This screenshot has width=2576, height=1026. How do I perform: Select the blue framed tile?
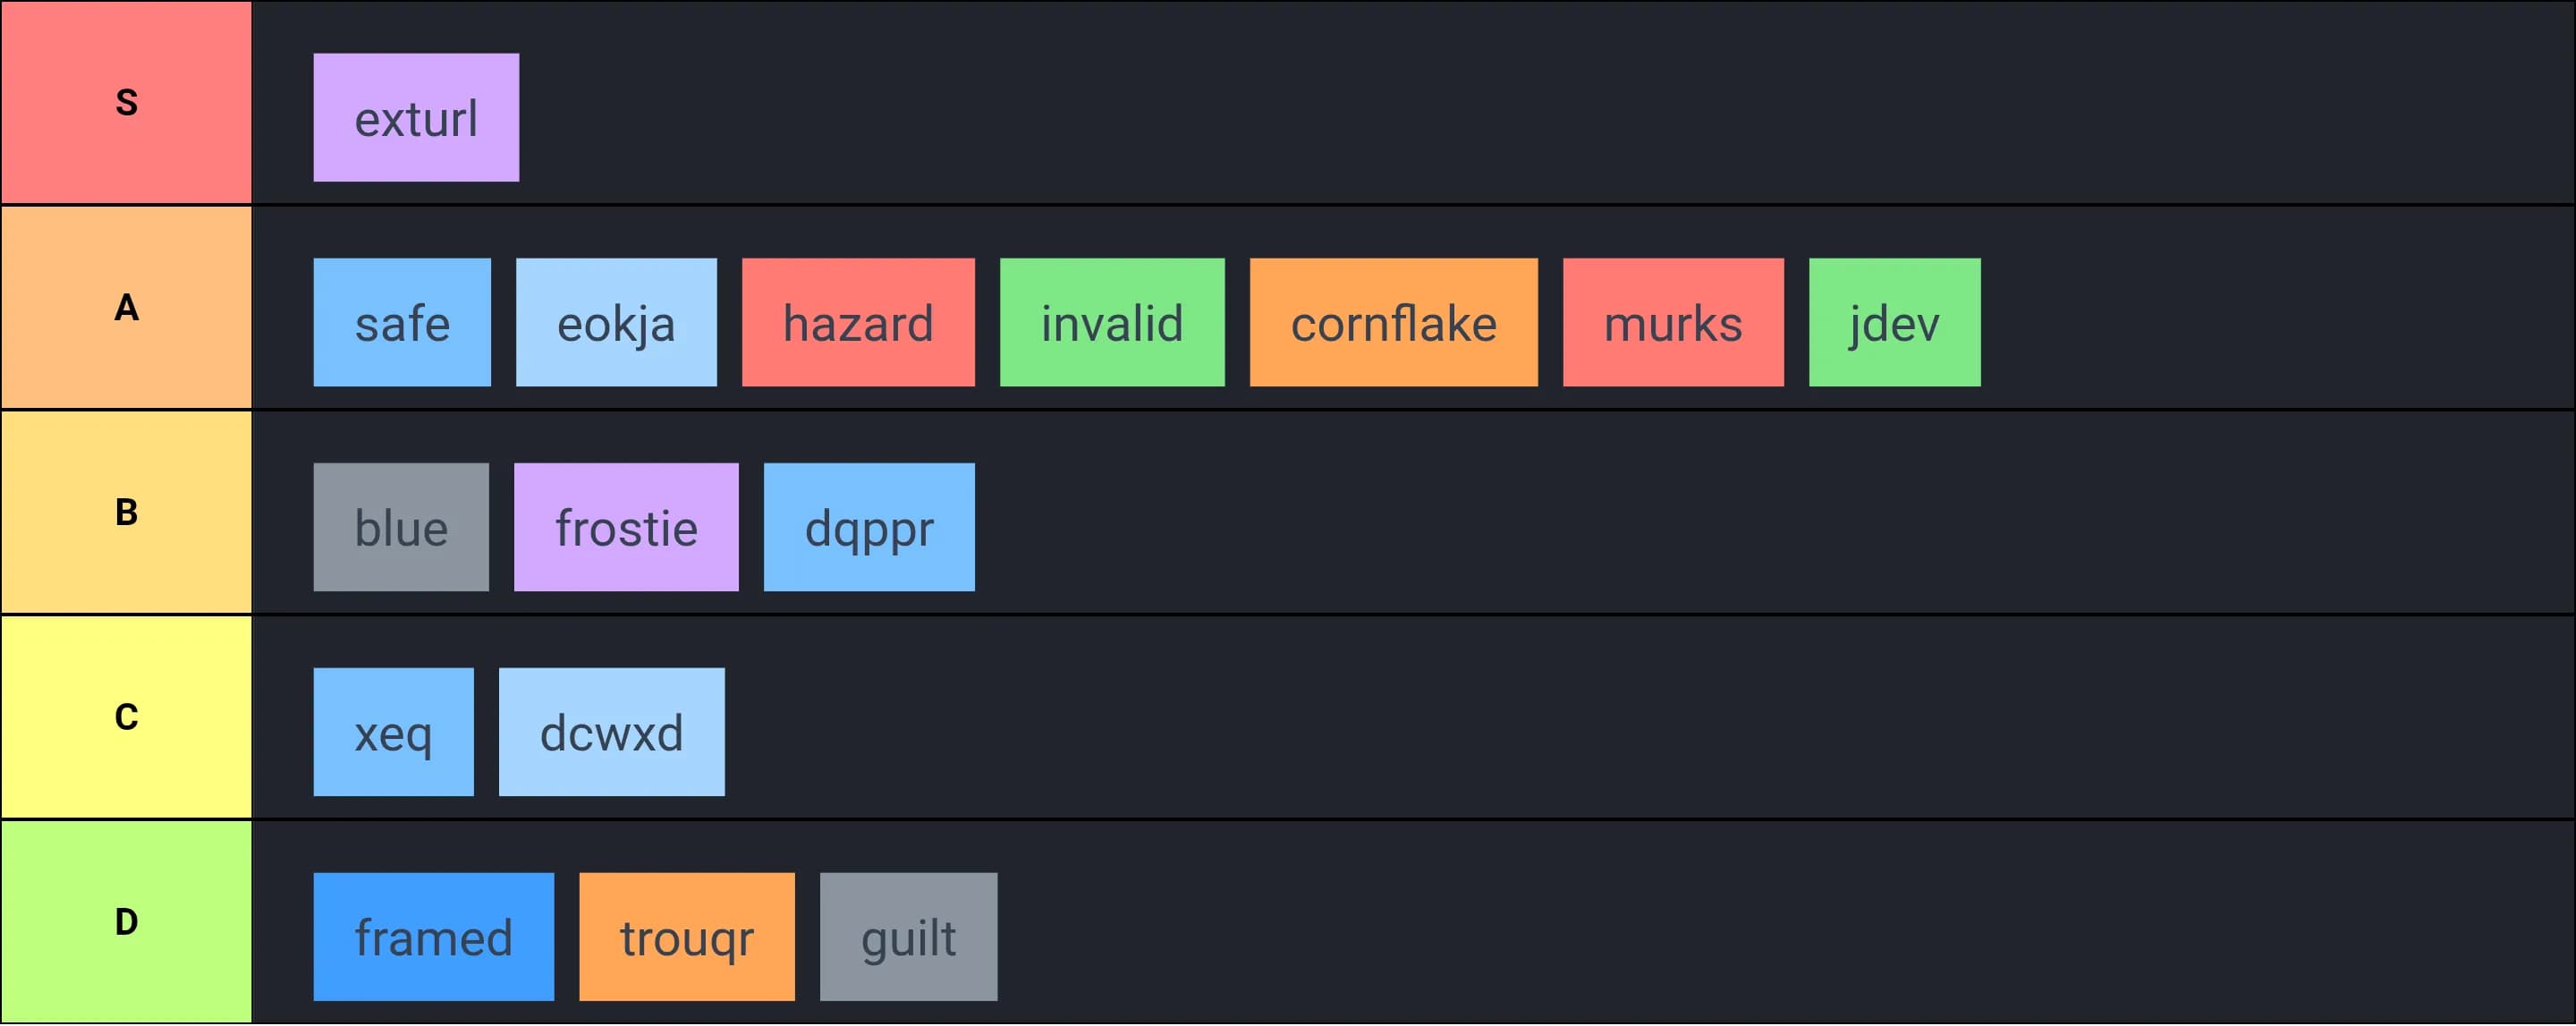[433, 938]
